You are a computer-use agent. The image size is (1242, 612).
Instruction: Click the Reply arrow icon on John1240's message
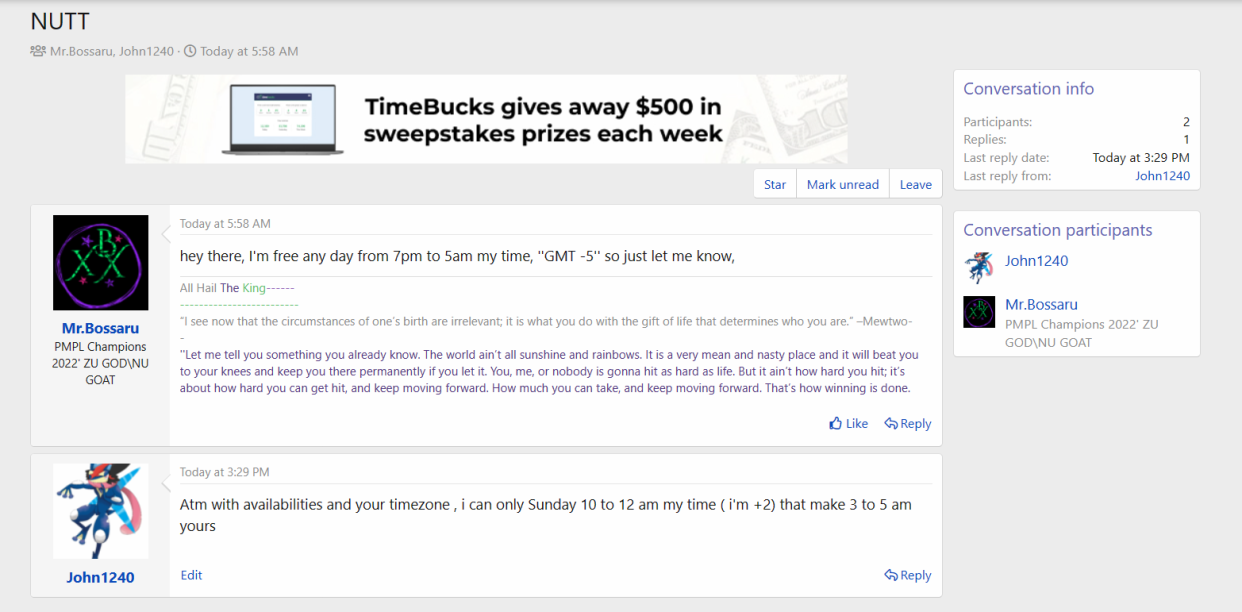(x=891, y=576)
